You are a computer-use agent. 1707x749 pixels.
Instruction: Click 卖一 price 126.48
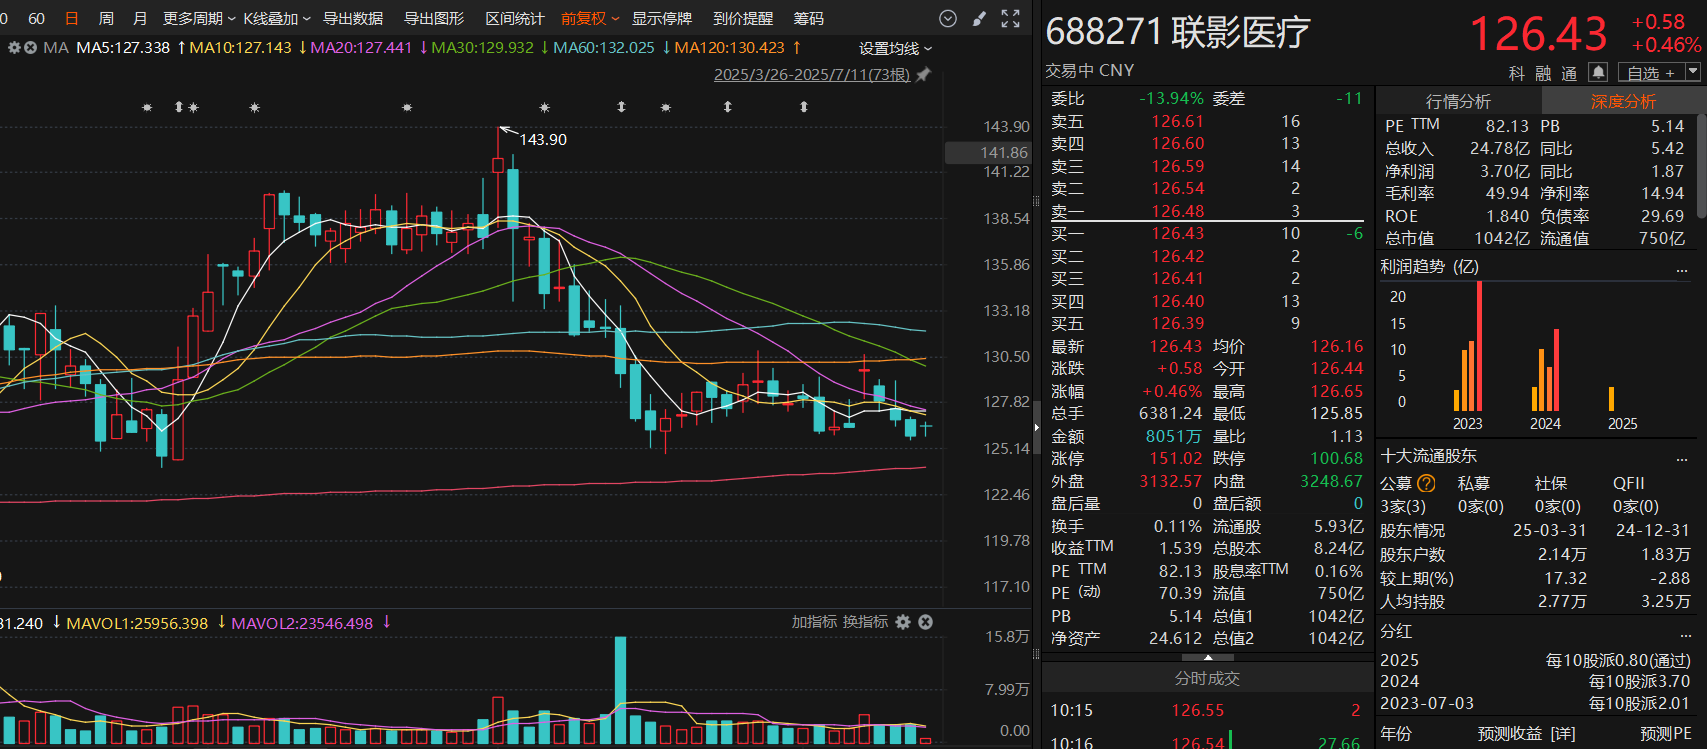[1178, 211]
